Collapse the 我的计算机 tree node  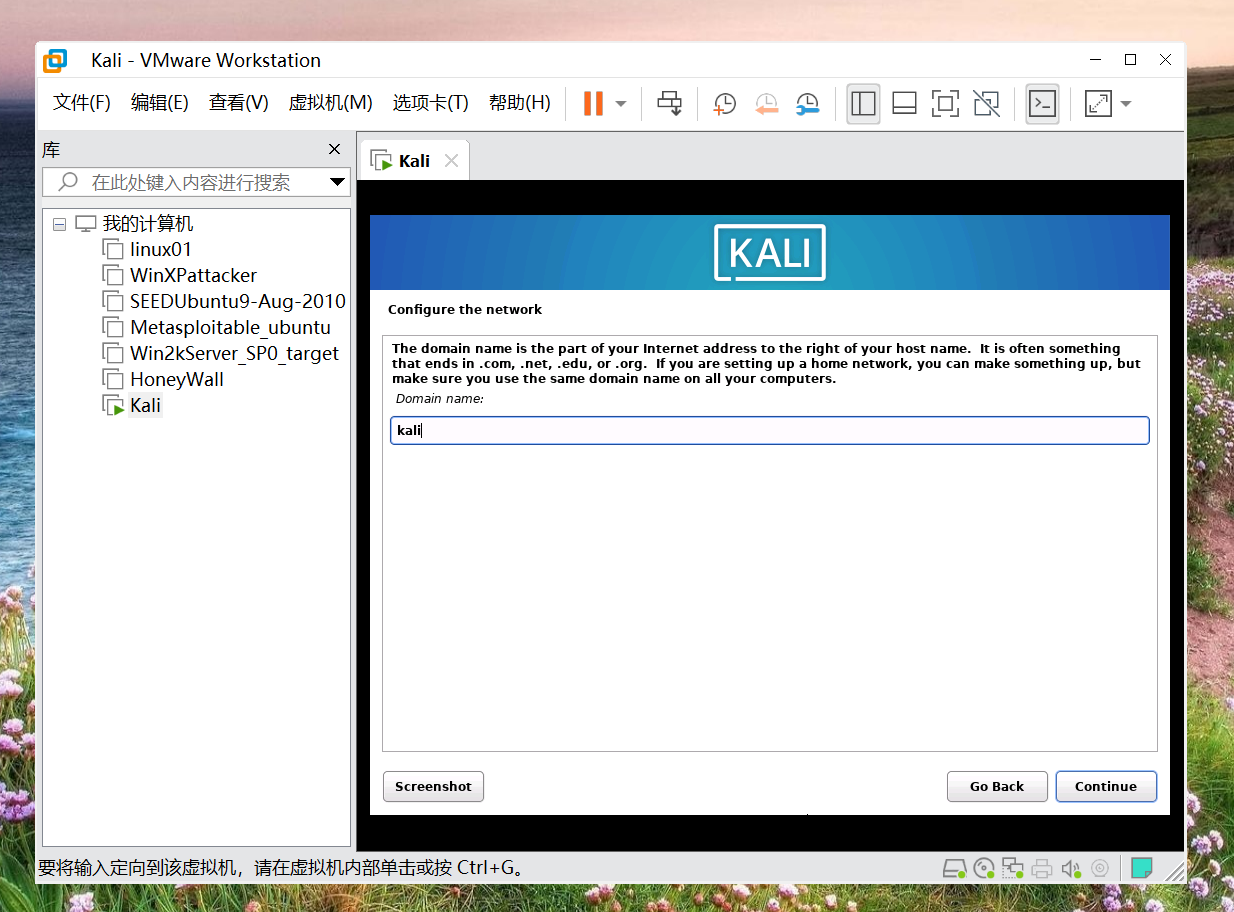[59, 224]
